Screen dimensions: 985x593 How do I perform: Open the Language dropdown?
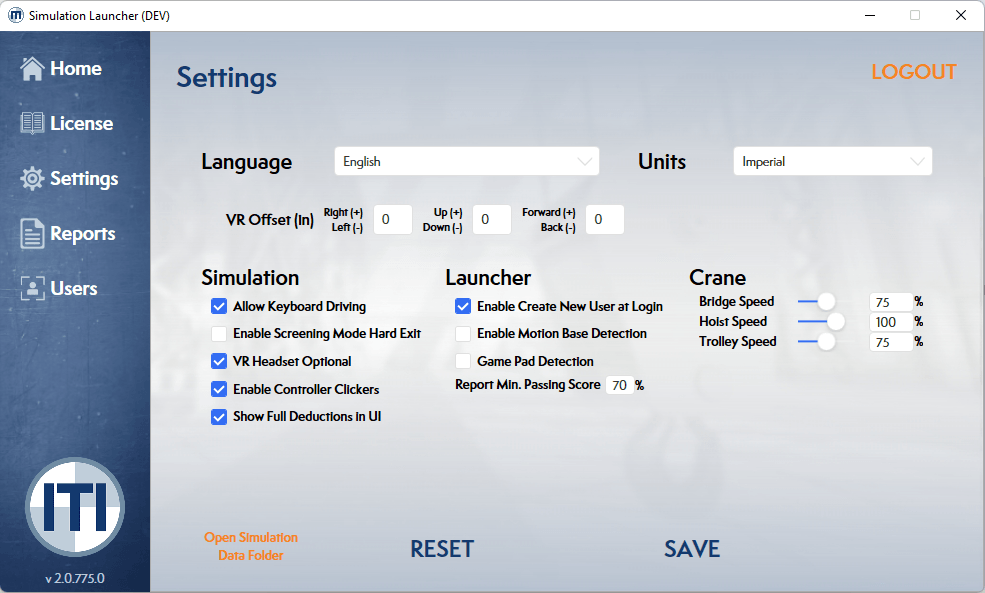tap(466, 161)
